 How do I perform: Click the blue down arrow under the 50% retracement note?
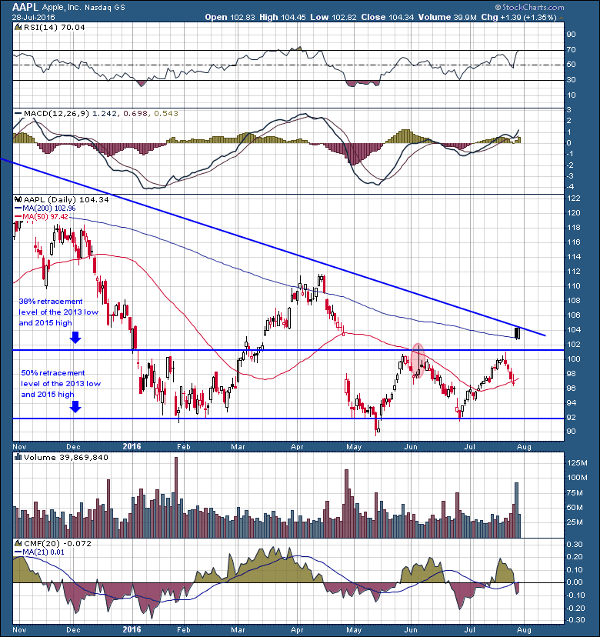click(75, 407)
